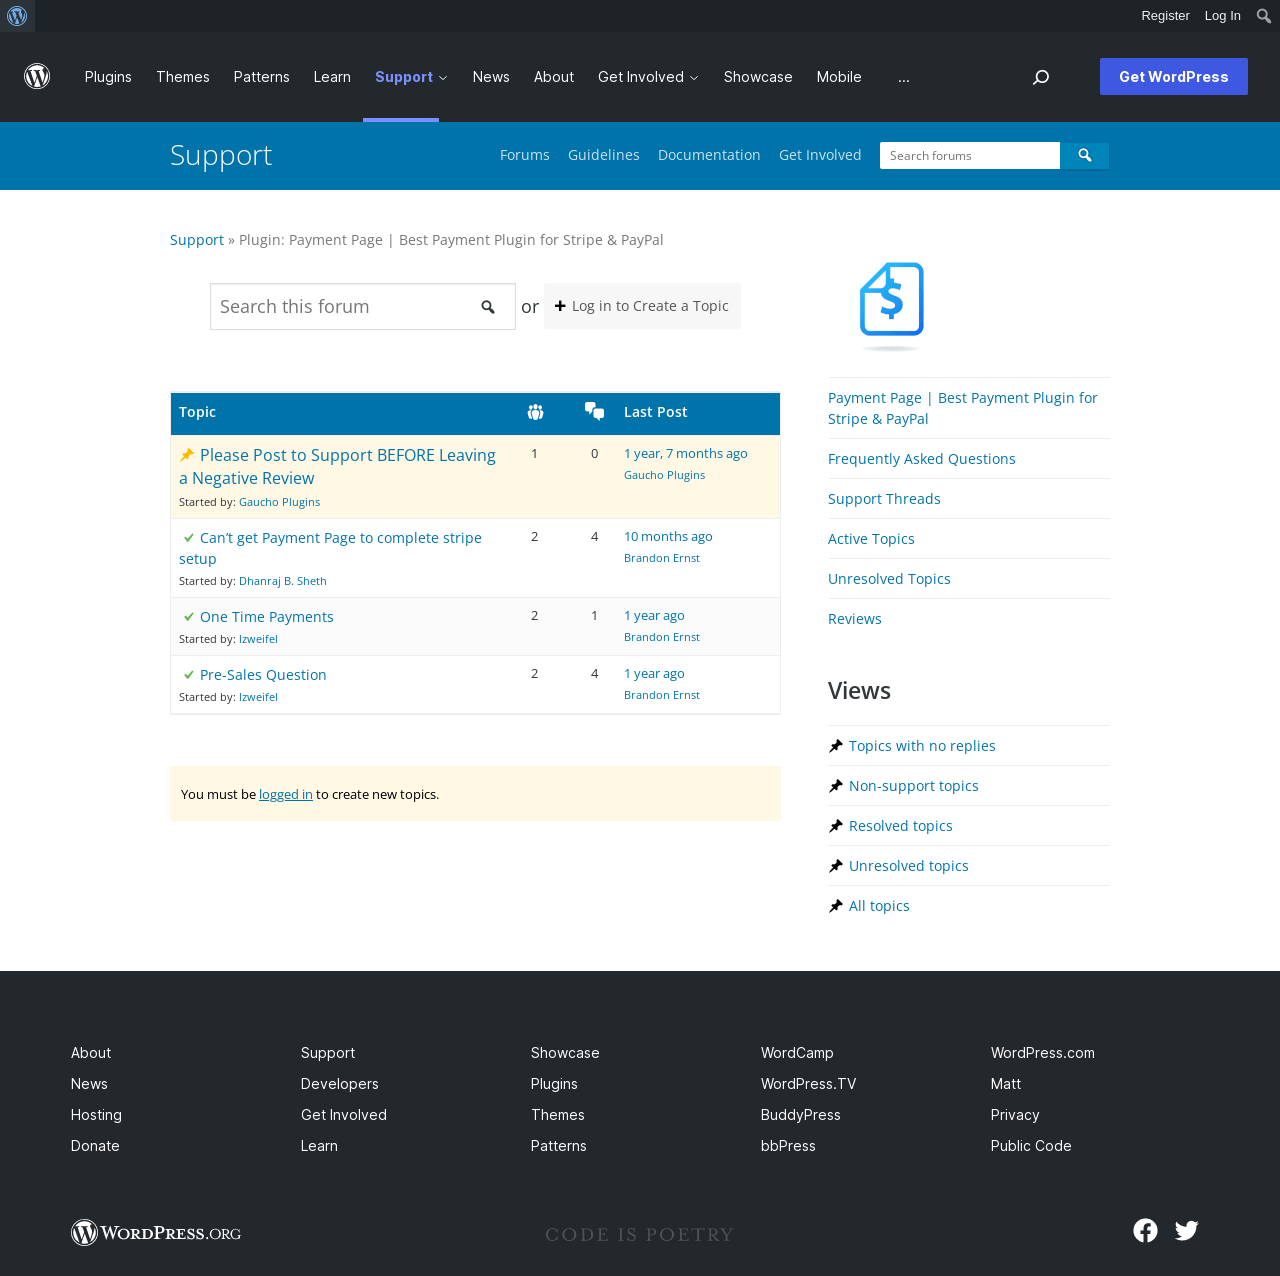The image size is (1280, 1276).
Task: Open the 'One Time Payments' topic
Action: (x=267, y=617)
